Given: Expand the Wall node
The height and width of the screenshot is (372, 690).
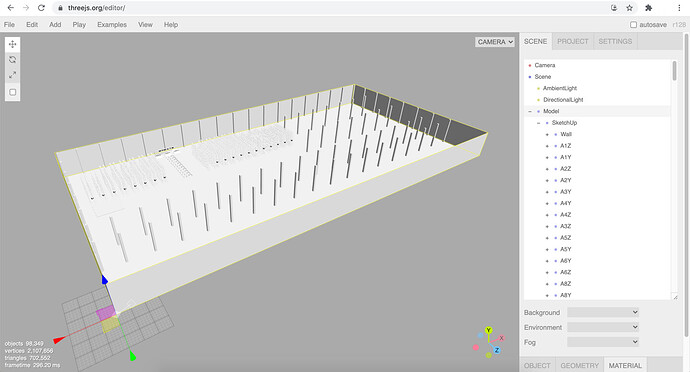Looking at the screenshot, I should (547, 134).
